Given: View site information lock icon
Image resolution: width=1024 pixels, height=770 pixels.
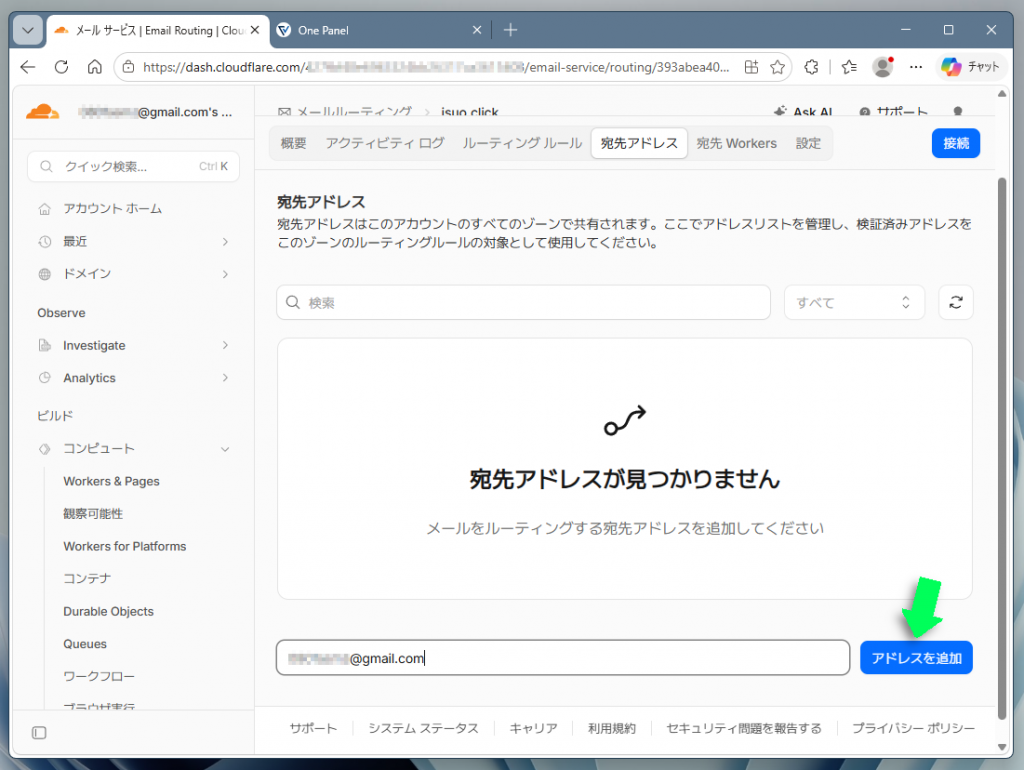Looking at the screenshot, I should point(129,67).
